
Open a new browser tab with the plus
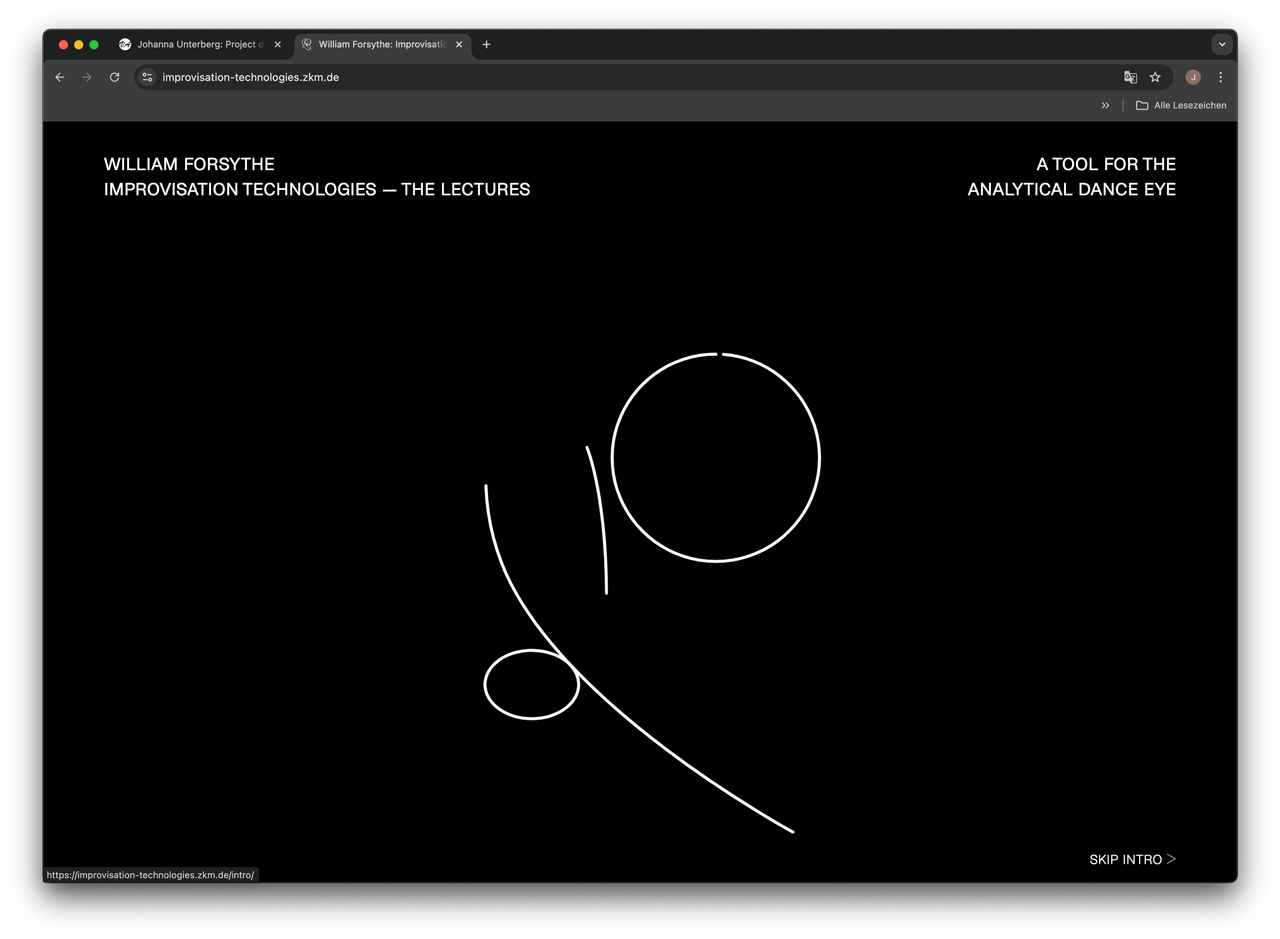[x=486, y=44]
